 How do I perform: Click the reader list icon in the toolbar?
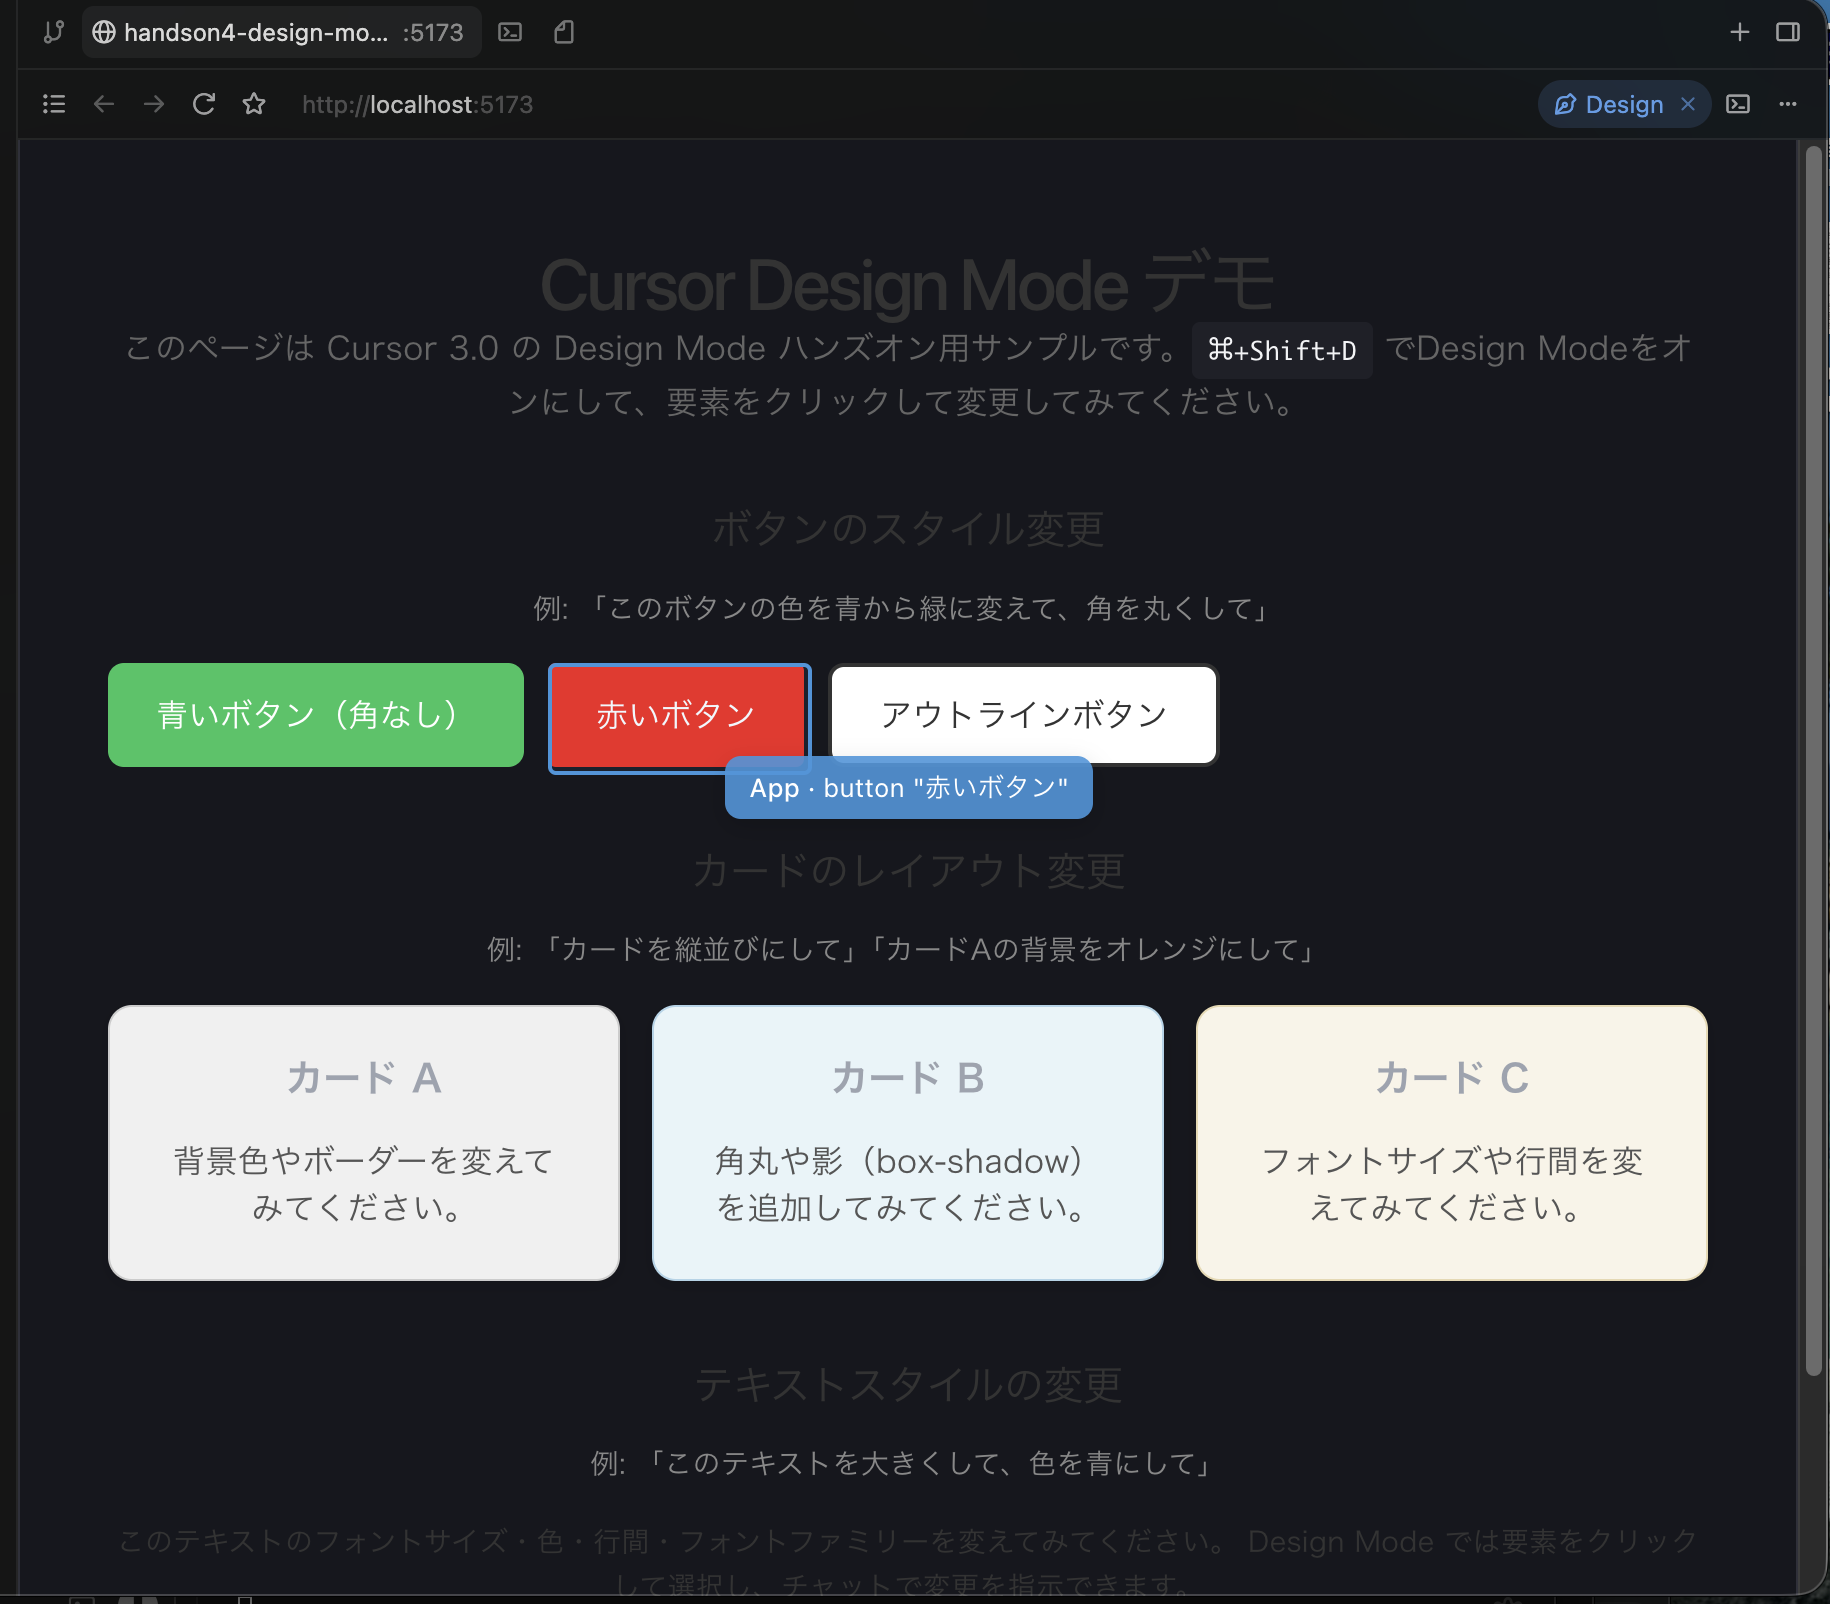54,104
